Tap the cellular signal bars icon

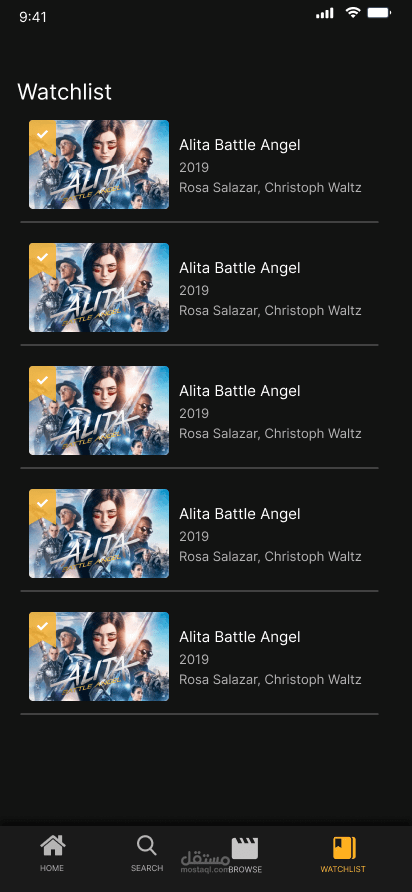[325, 13]
